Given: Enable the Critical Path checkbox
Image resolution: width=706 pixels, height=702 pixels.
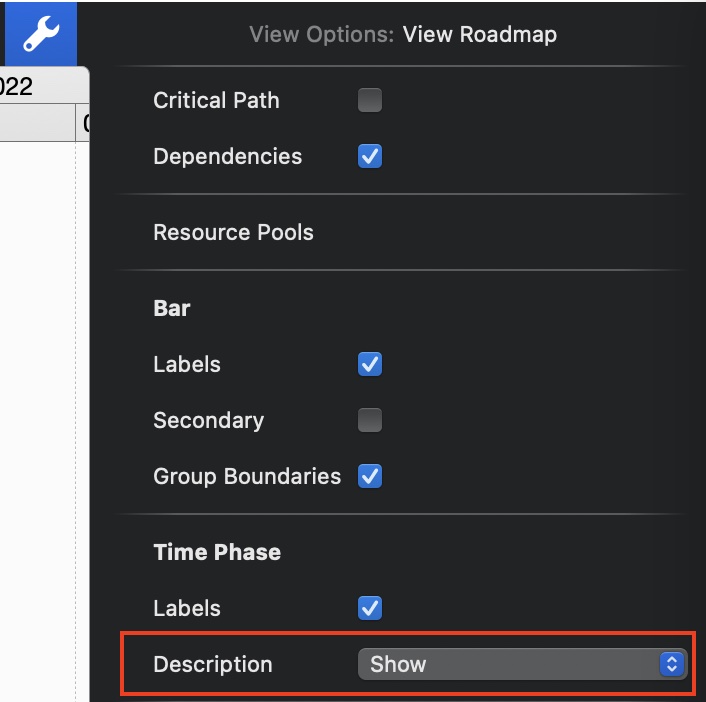Looking at the screenshot, I should click(370, 100).
